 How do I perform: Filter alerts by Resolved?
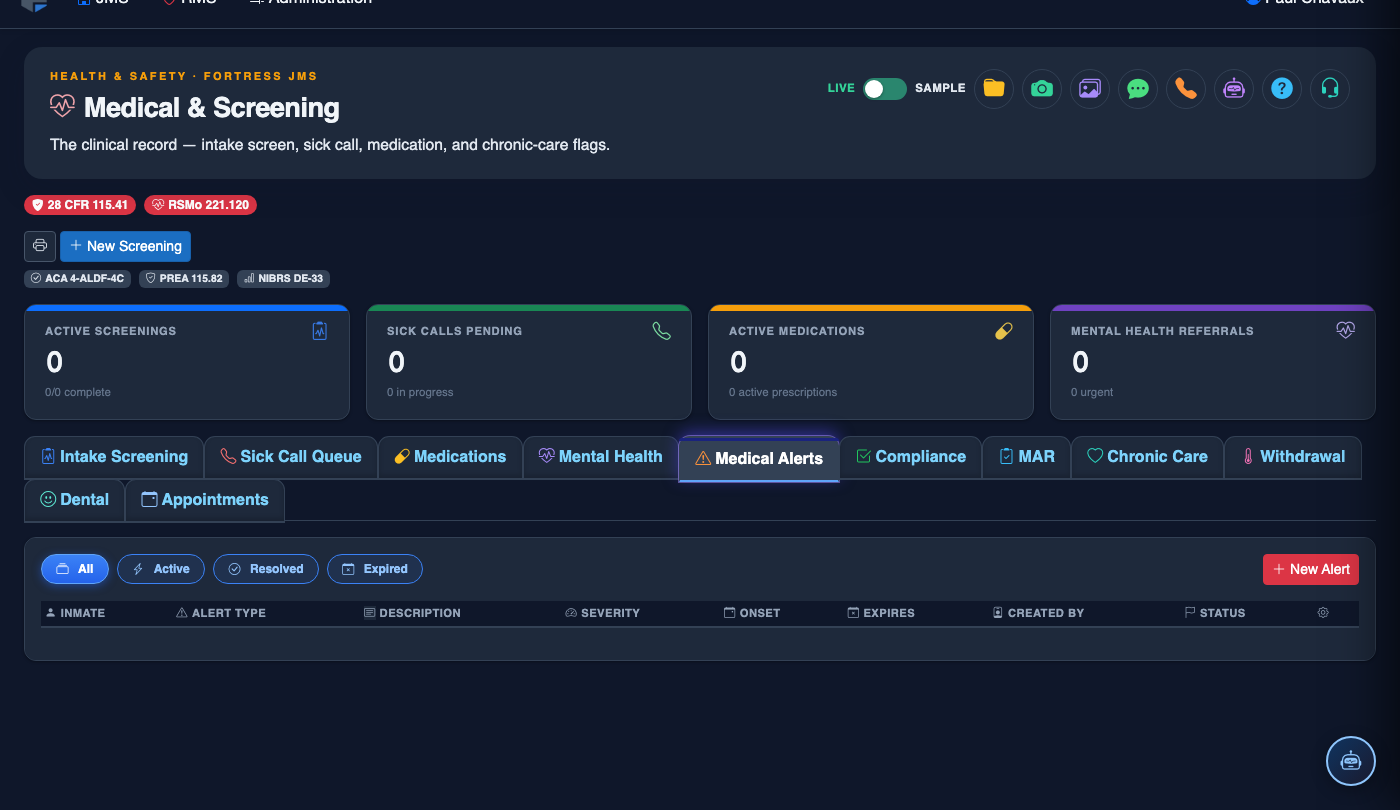[266, 569]
